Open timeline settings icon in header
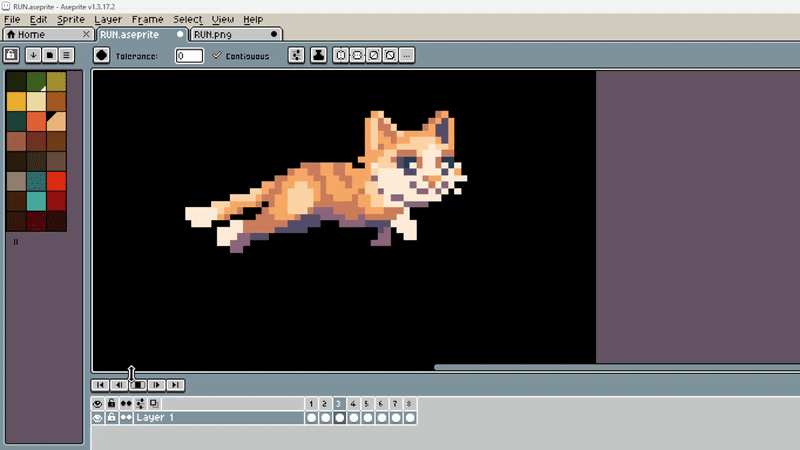The height and width of the screenshot is (450, 800). [x=140, y=404]
